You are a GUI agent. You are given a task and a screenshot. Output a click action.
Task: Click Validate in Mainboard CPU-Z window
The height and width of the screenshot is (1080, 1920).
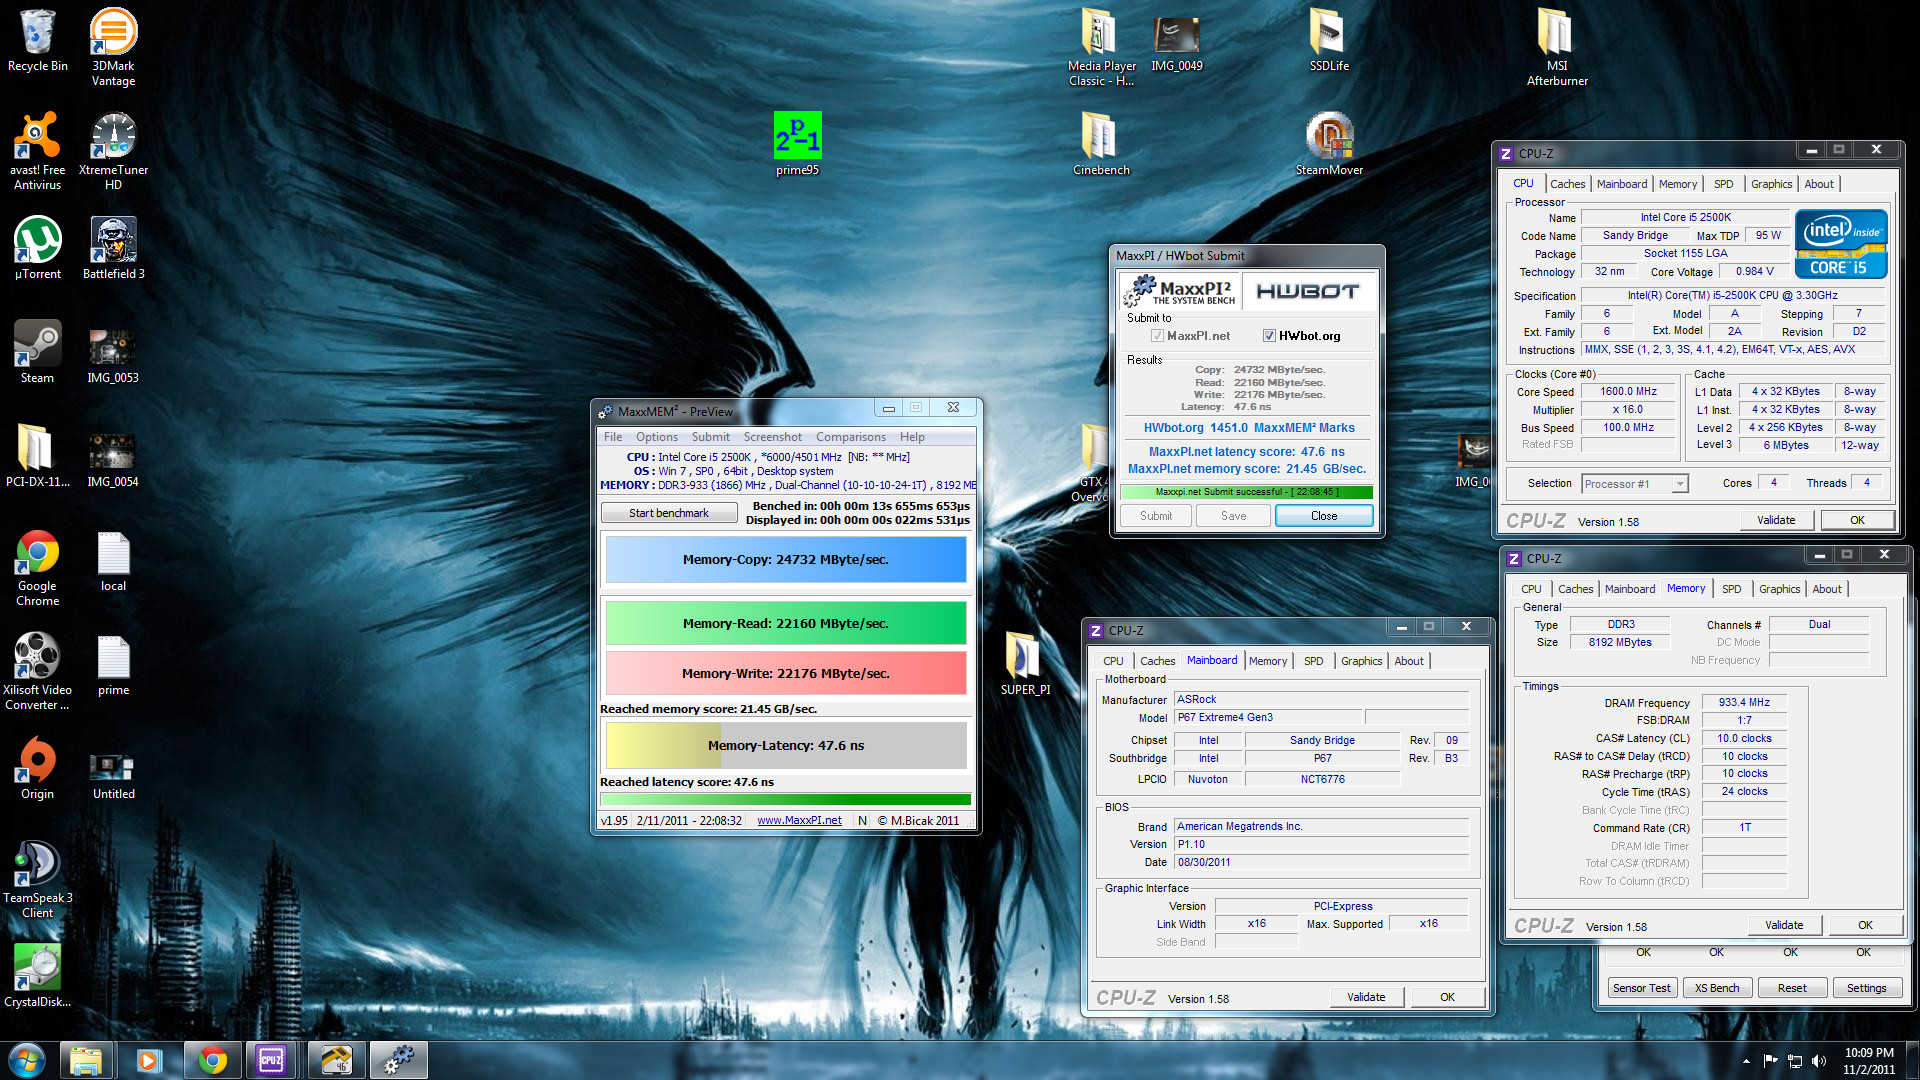pyautogui.click(x=1366, y=997)
